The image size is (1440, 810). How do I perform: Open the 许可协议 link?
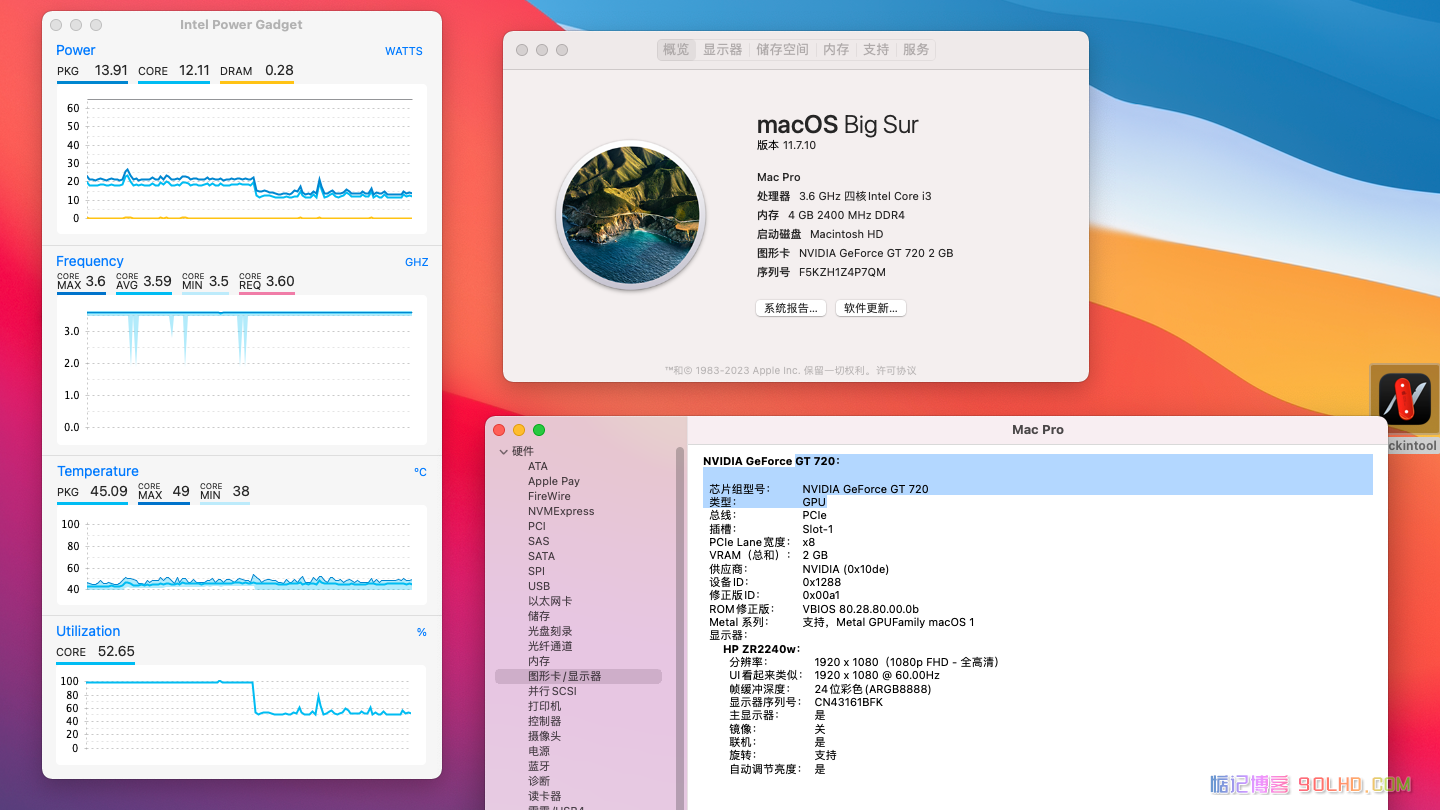click(x=896, y=370)
